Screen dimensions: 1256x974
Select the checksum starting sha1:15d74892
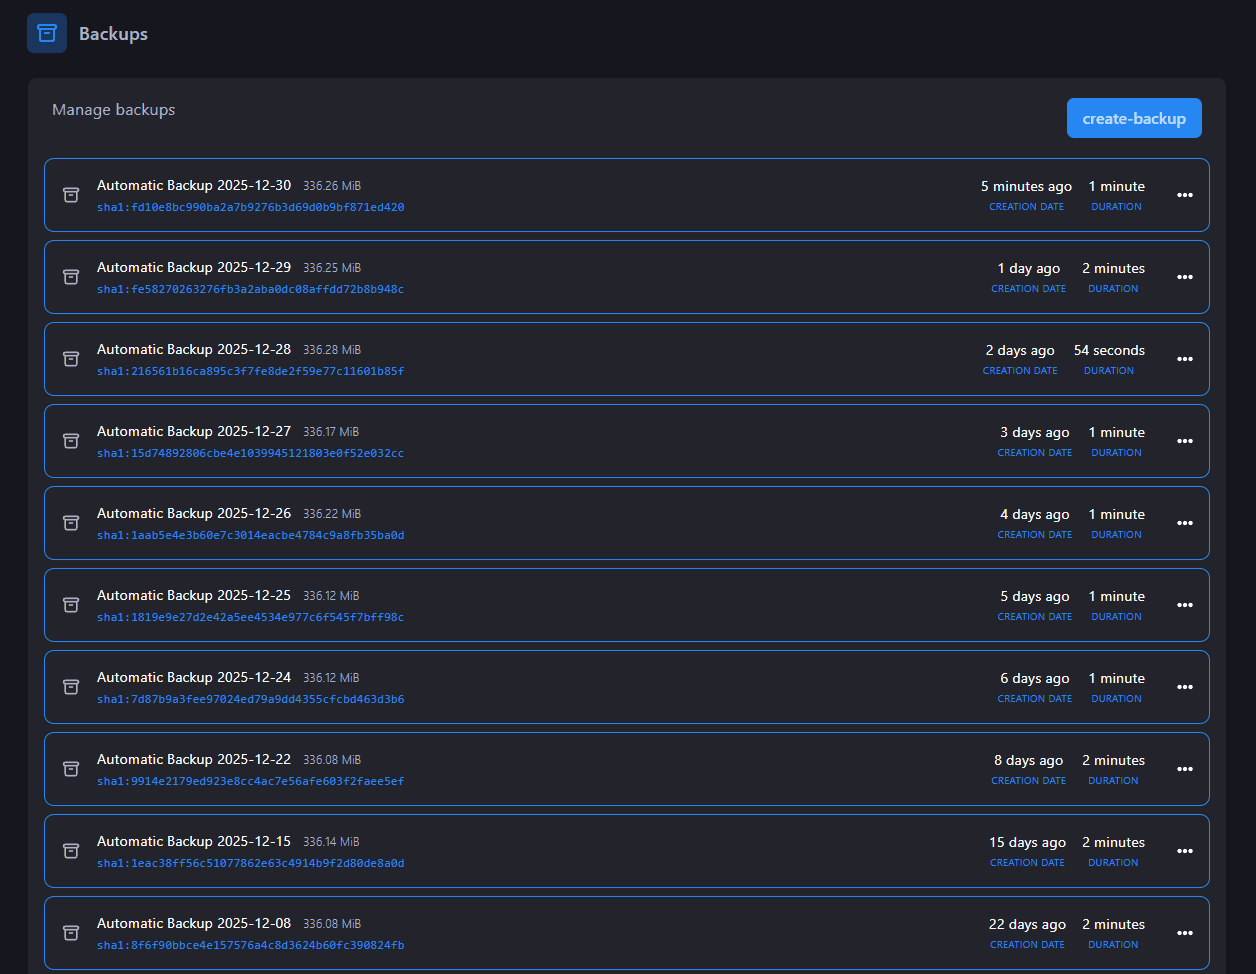pyautogui.click(x=251, y=453)
